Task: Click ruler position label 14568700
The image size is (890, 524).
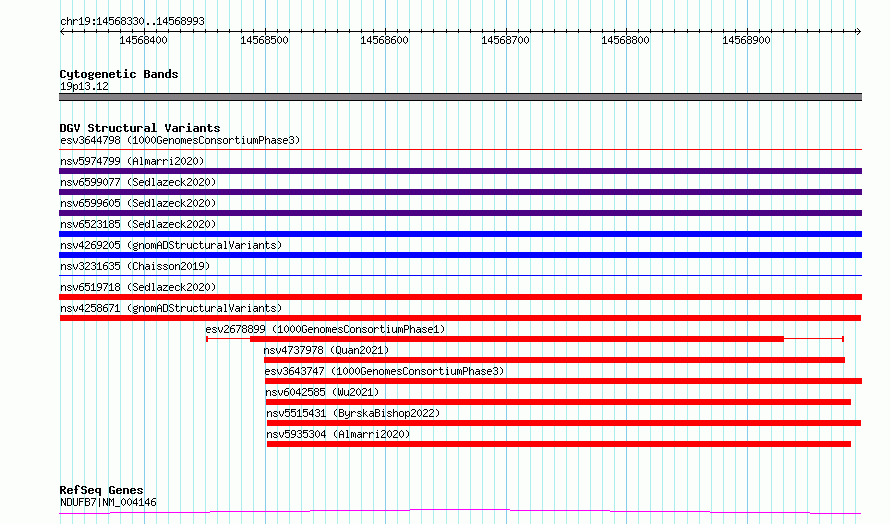Action: pos(505,40)
